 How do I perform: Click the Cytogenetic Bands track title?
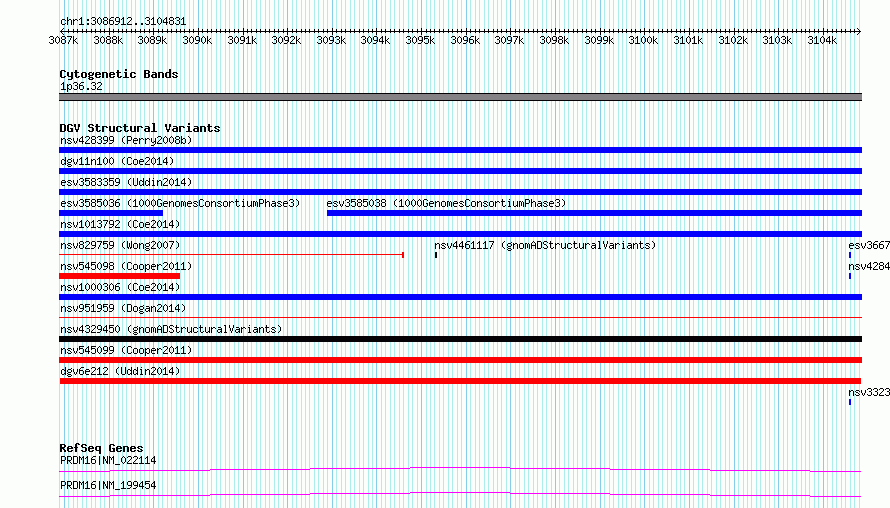(119, 74)
